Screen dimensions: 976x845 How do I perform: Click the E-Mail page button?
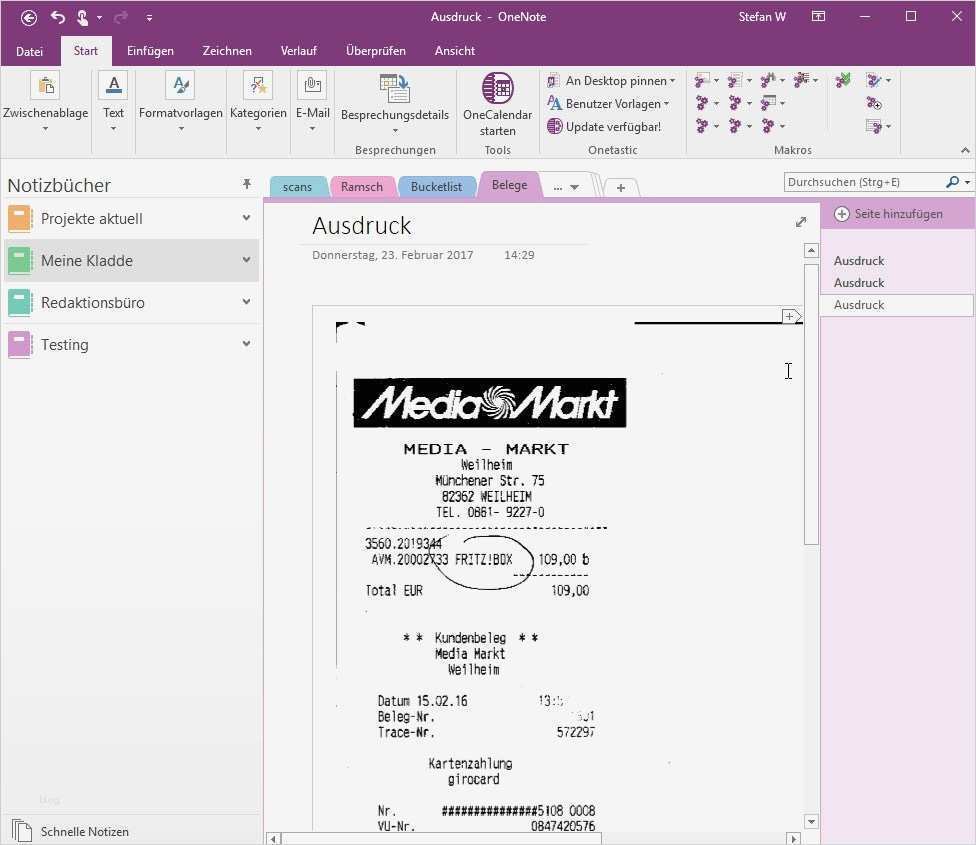tap(312, 103)
